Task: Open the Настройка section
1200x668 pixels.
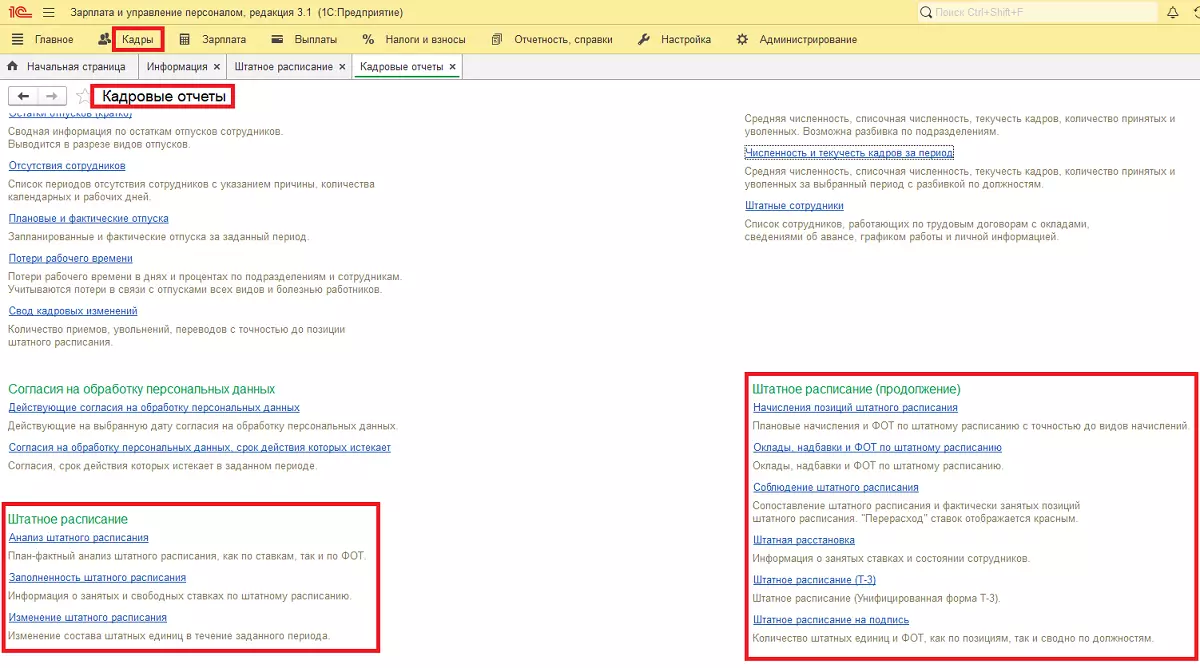Action: click(686, 40)
